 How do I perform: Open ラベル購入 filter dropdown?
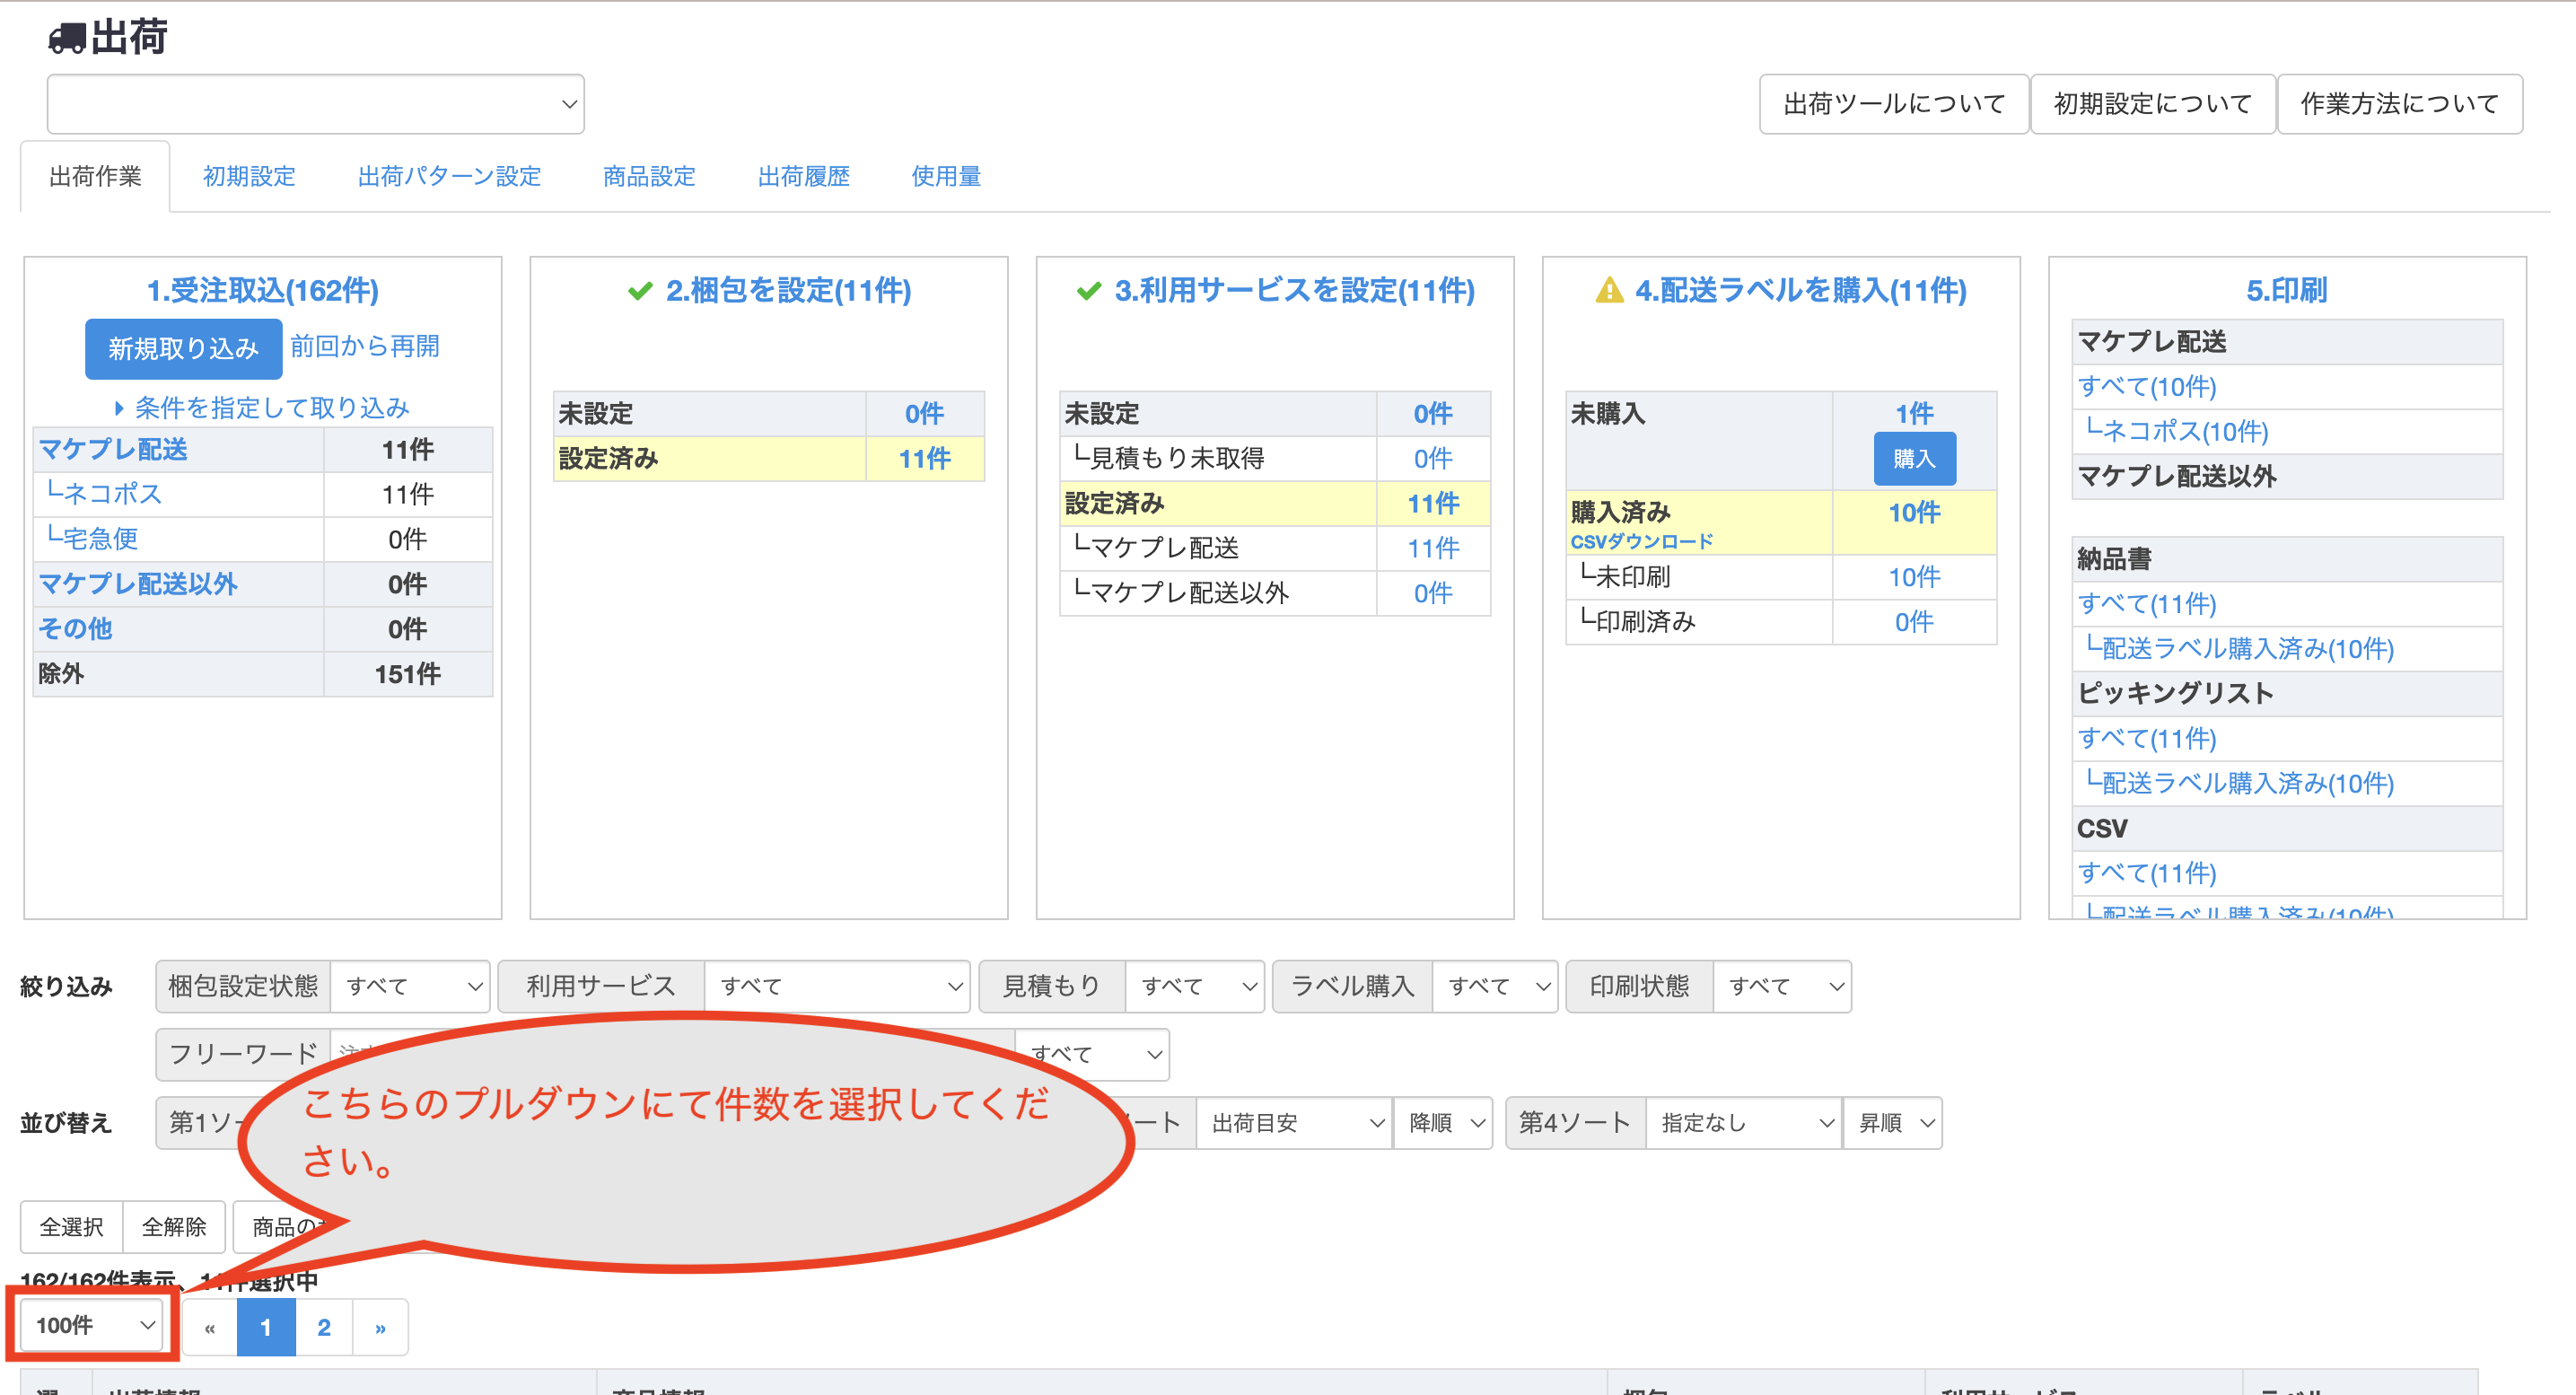tap(1495, 987)
